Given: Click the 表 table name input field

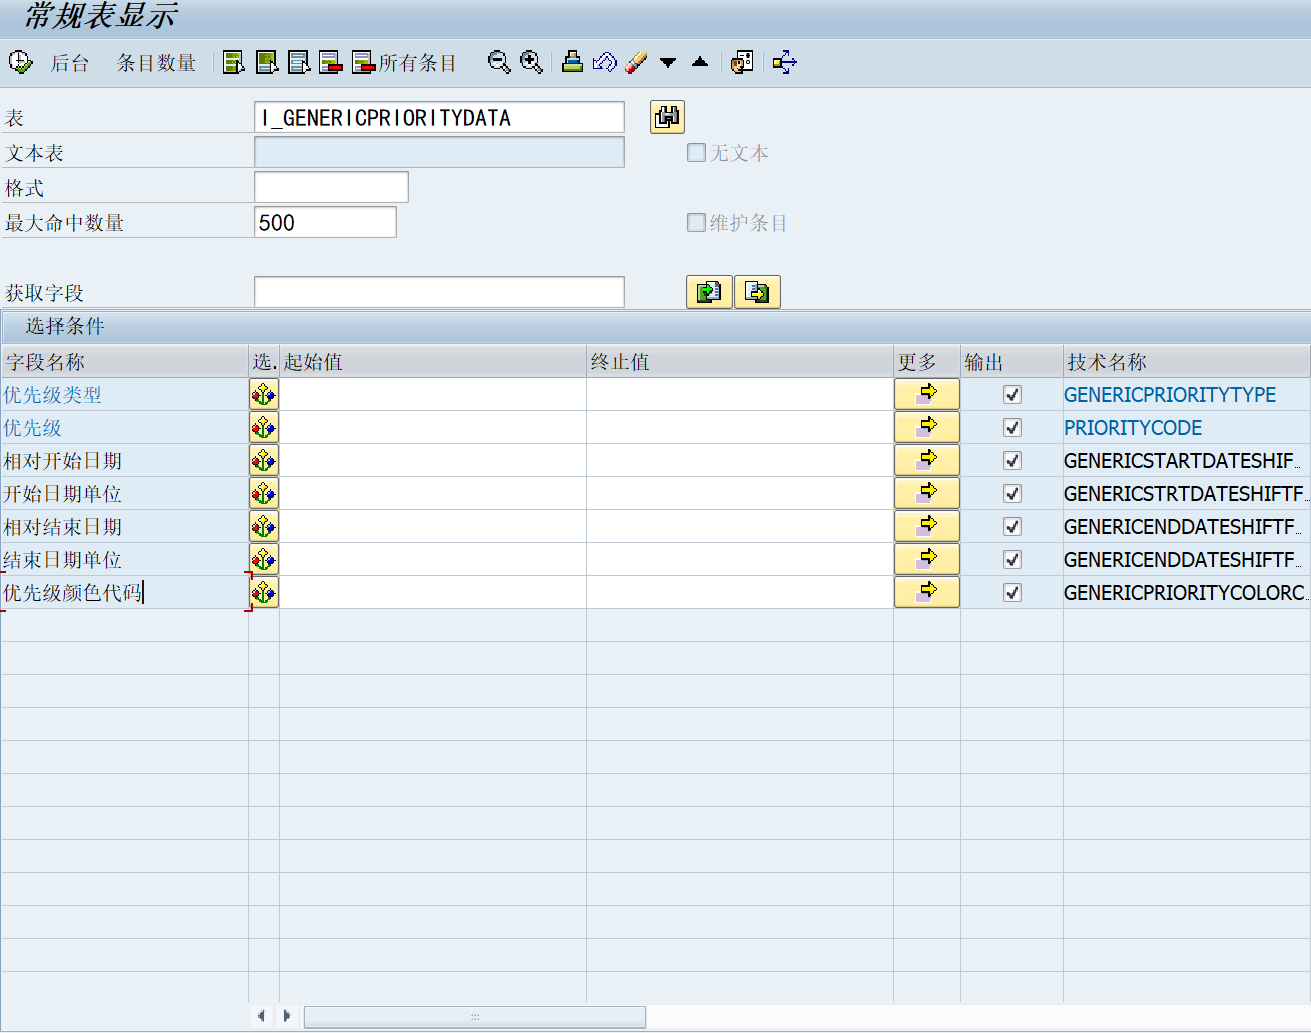Looking at the screenshot, I should coord(439,117).
